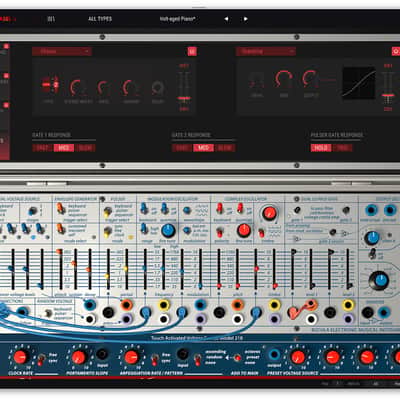Click the Arpeggiation Rate red knob
Viewport: 400px width, 400px height.
(x=132, y=357)
